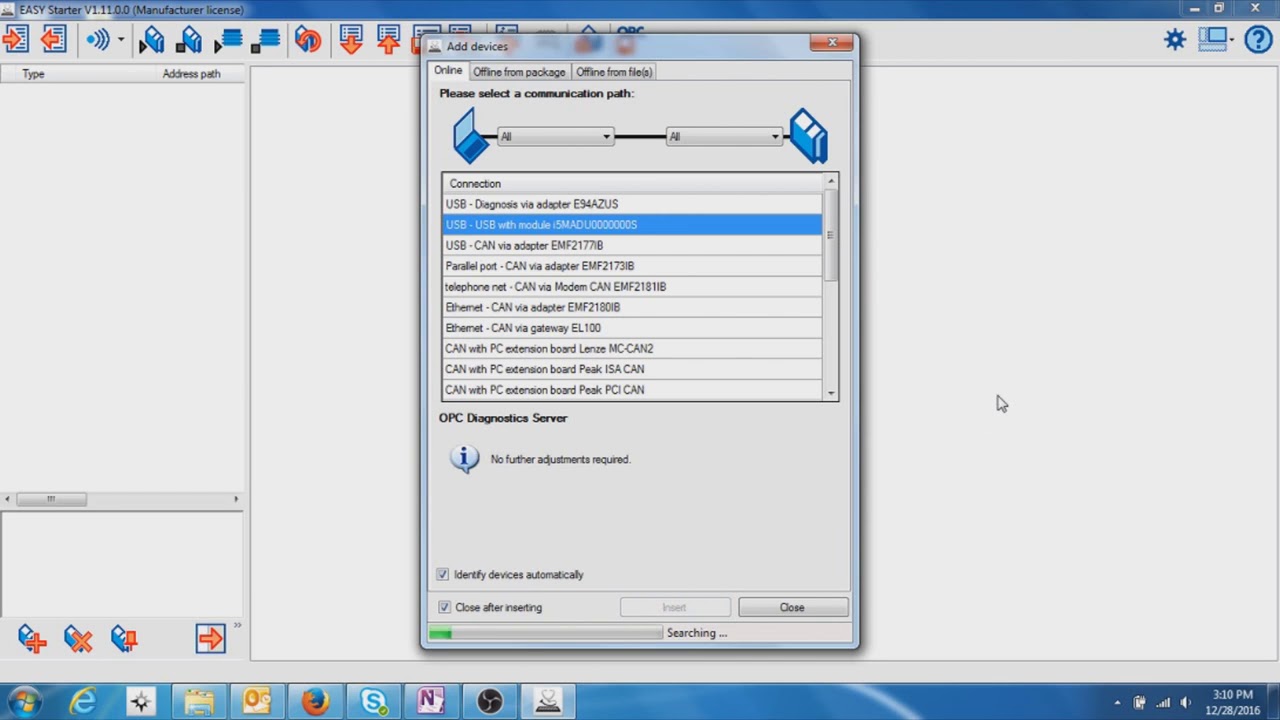Open the right communication path All dropdown
The height and width of the screenshot is (720, 1280).
click(x=724, y=137)
